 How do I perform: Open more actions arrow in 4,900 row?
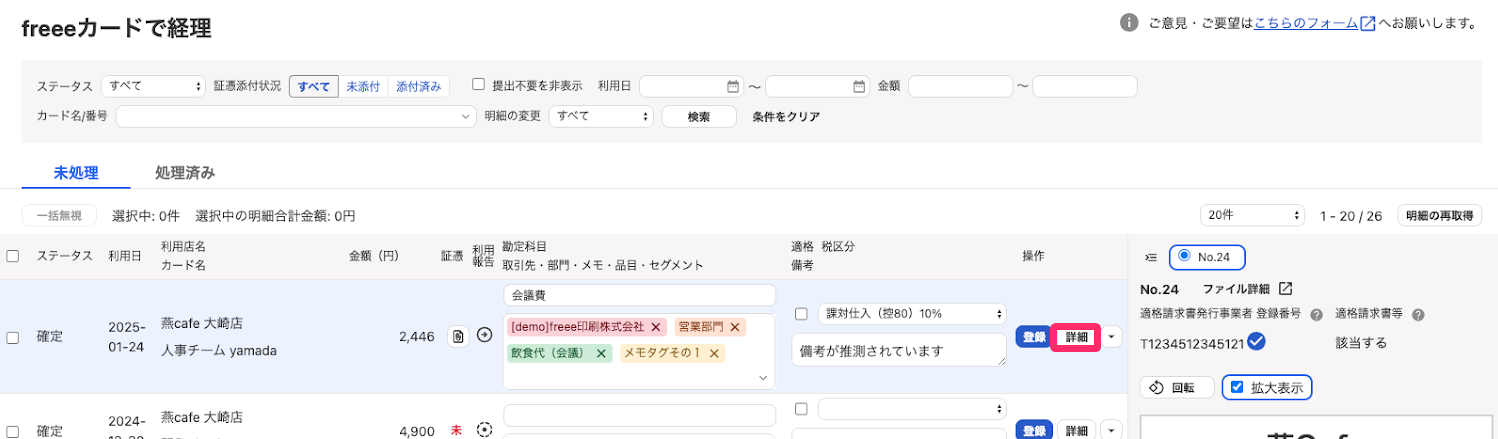(x=1112, y=431)
